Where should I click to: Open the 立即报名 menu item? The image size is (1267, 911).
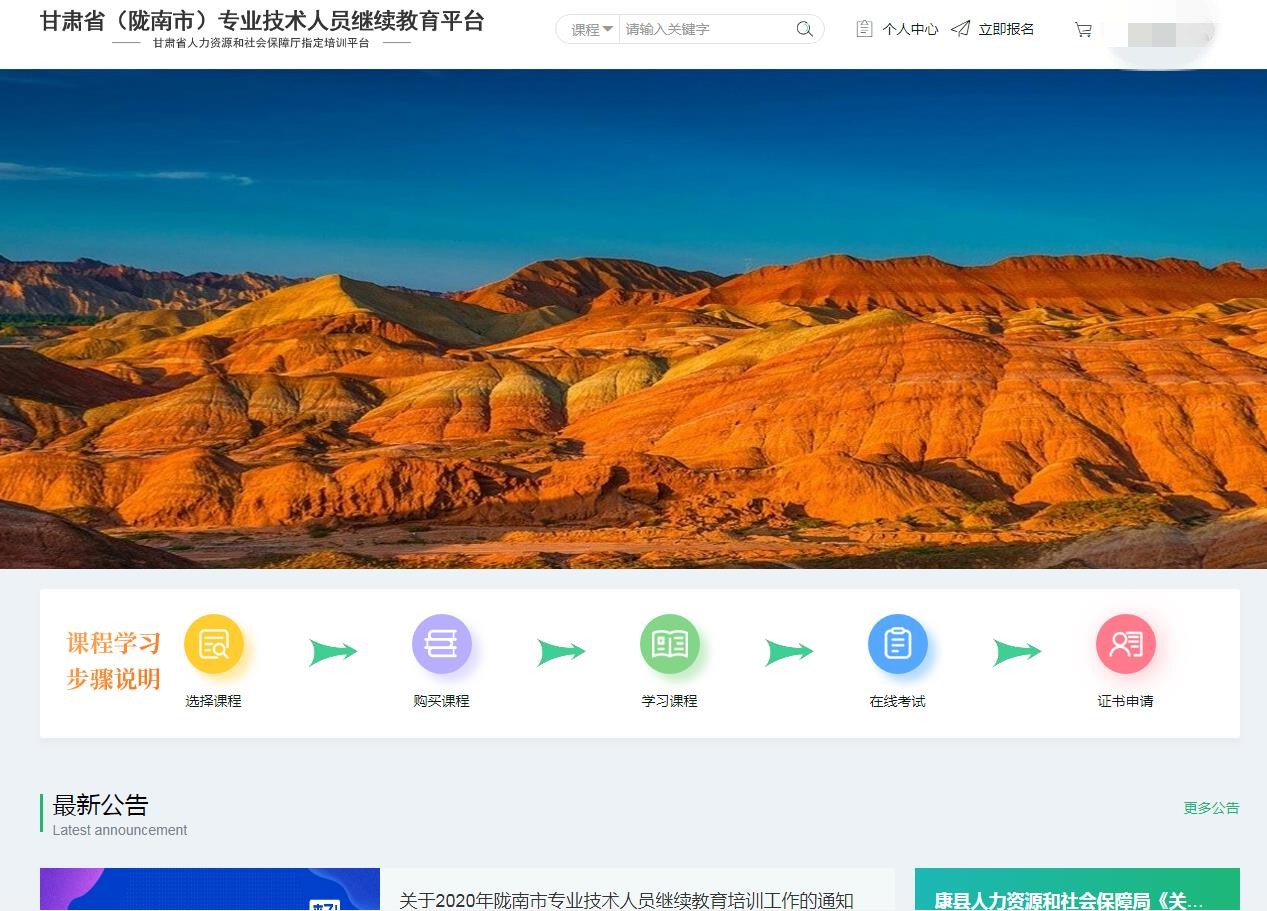1006,30
